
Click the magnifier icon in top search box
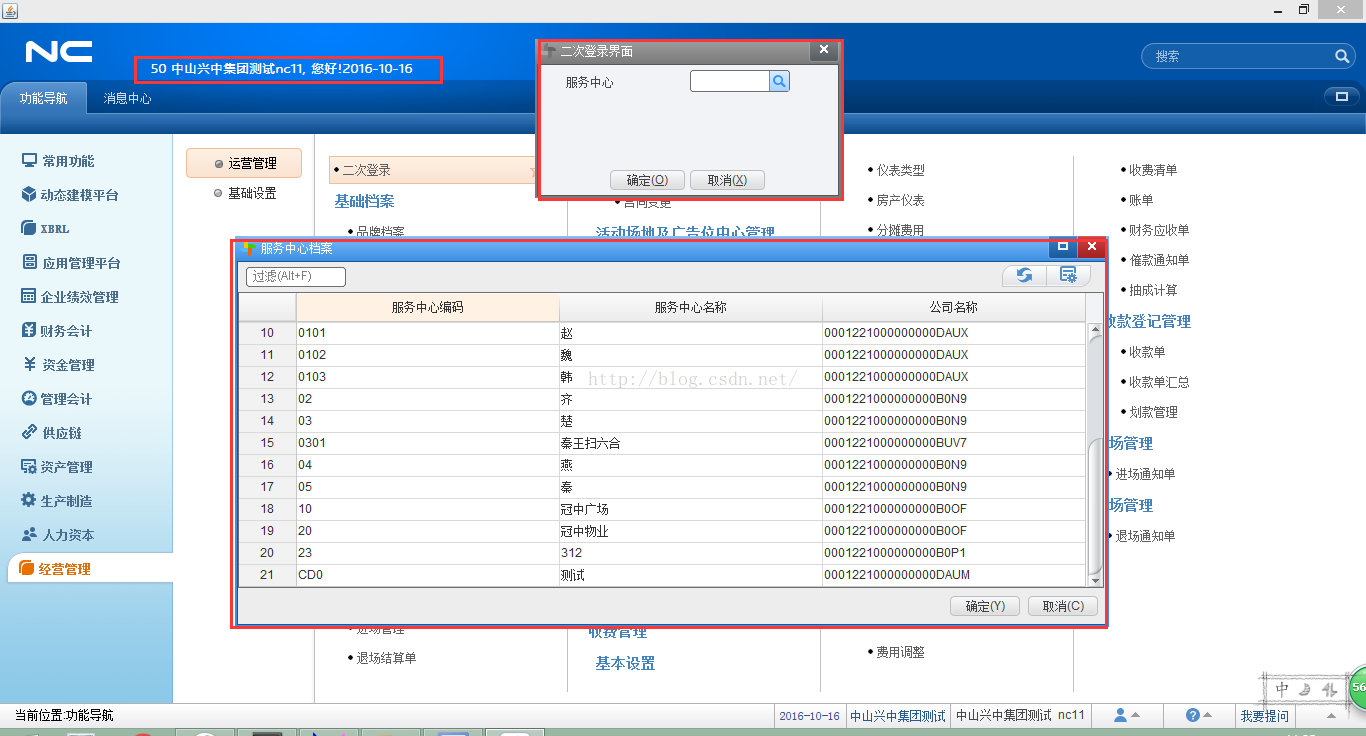click(1342, 57)
